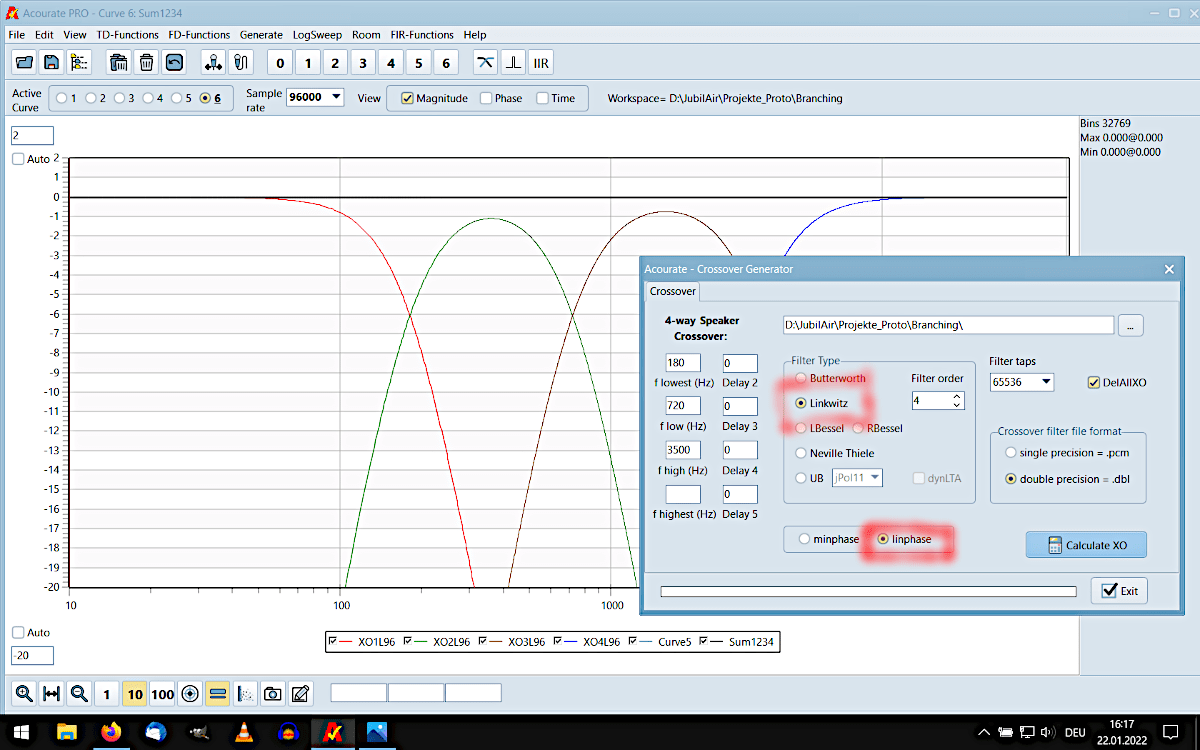The height and width of the screenshot is (750, 1200).
Task: Select Neville Thiele filter type
Action: 801,453
